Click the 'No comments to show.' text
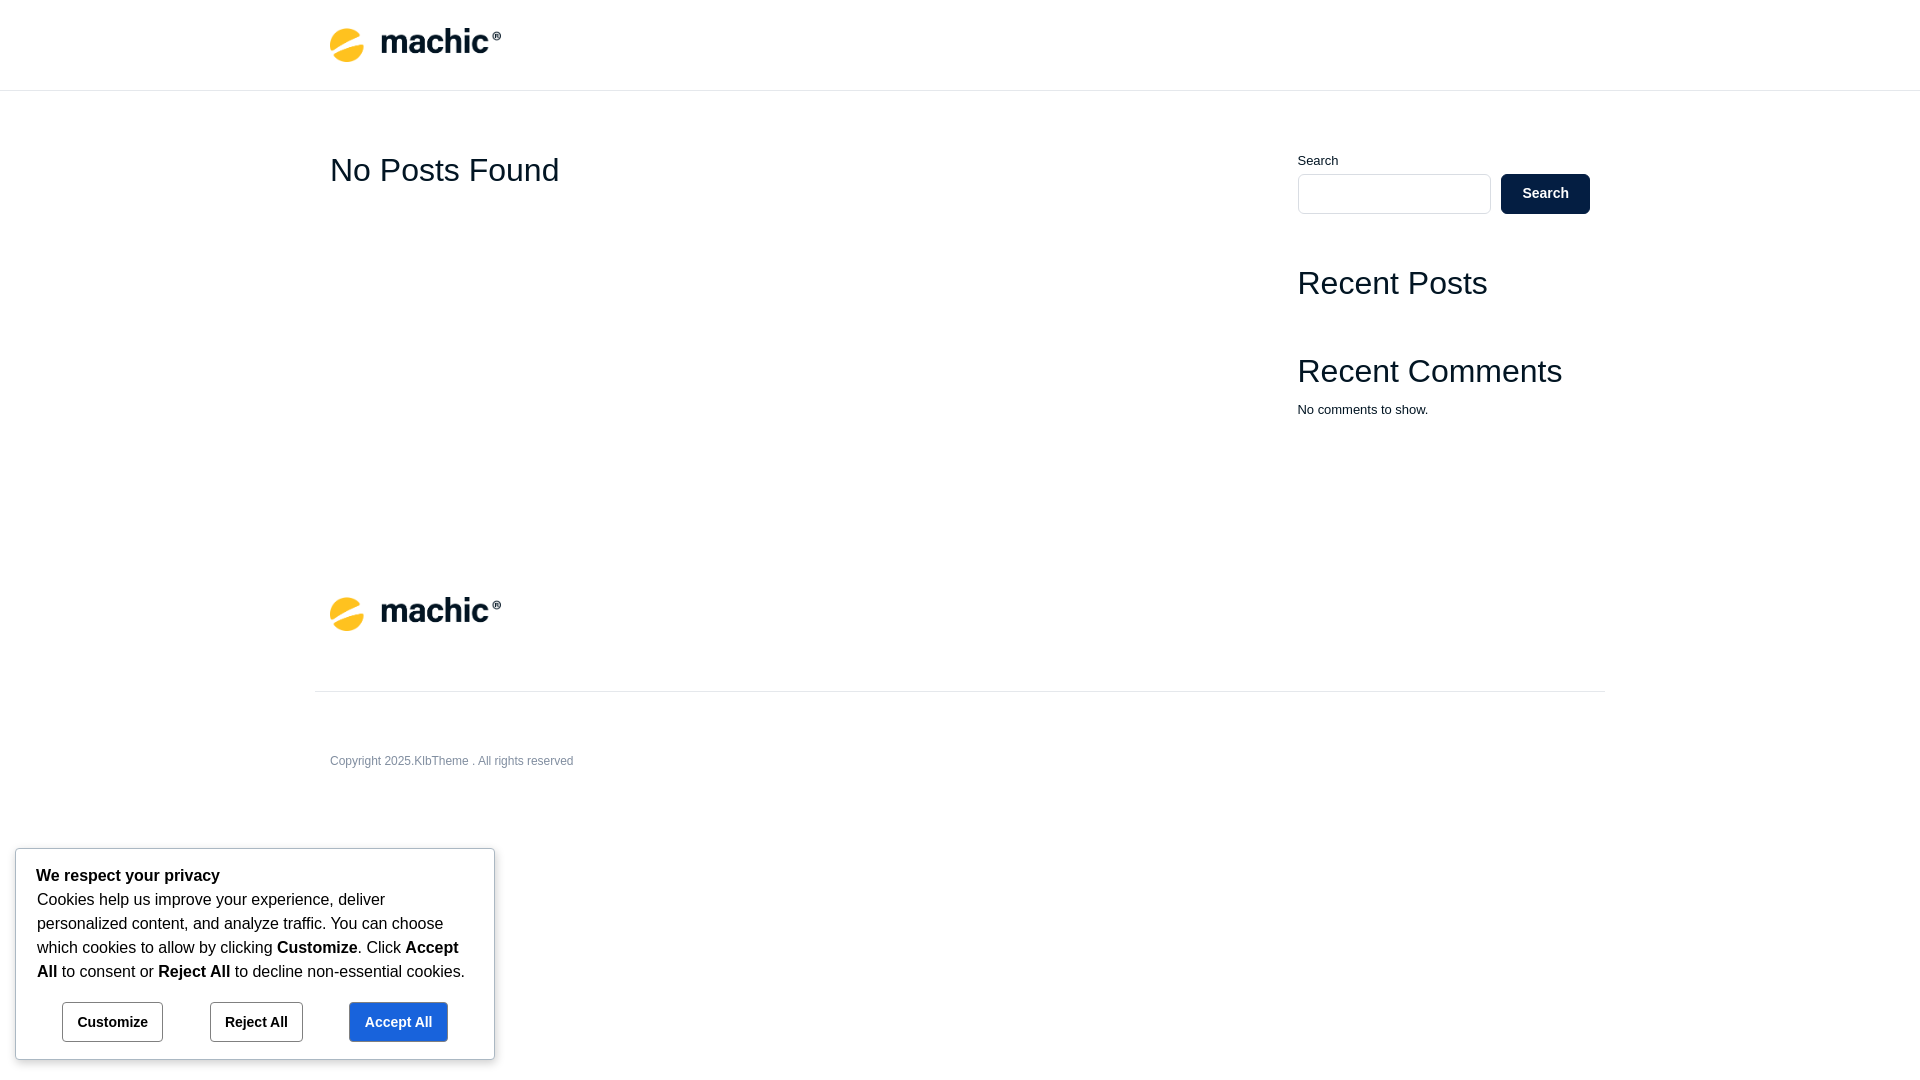Viewport: 1920px width, 1080px height. (1363, 410)
